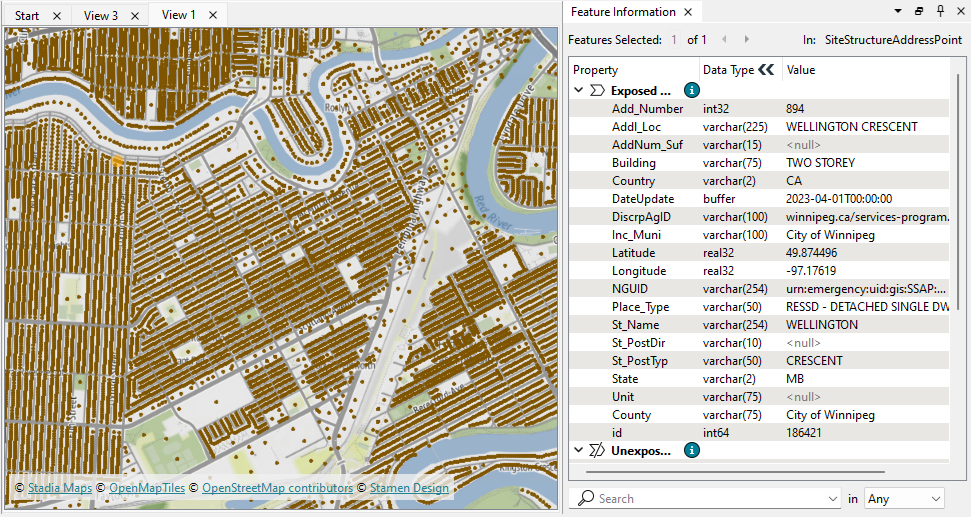971x517 pixels.
Task: Click the Value column header
Action: coord(801,70)
